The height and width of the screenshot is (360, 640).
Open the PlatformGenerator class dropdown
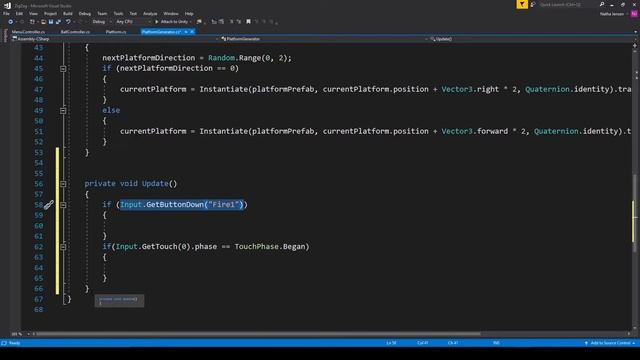324,39
